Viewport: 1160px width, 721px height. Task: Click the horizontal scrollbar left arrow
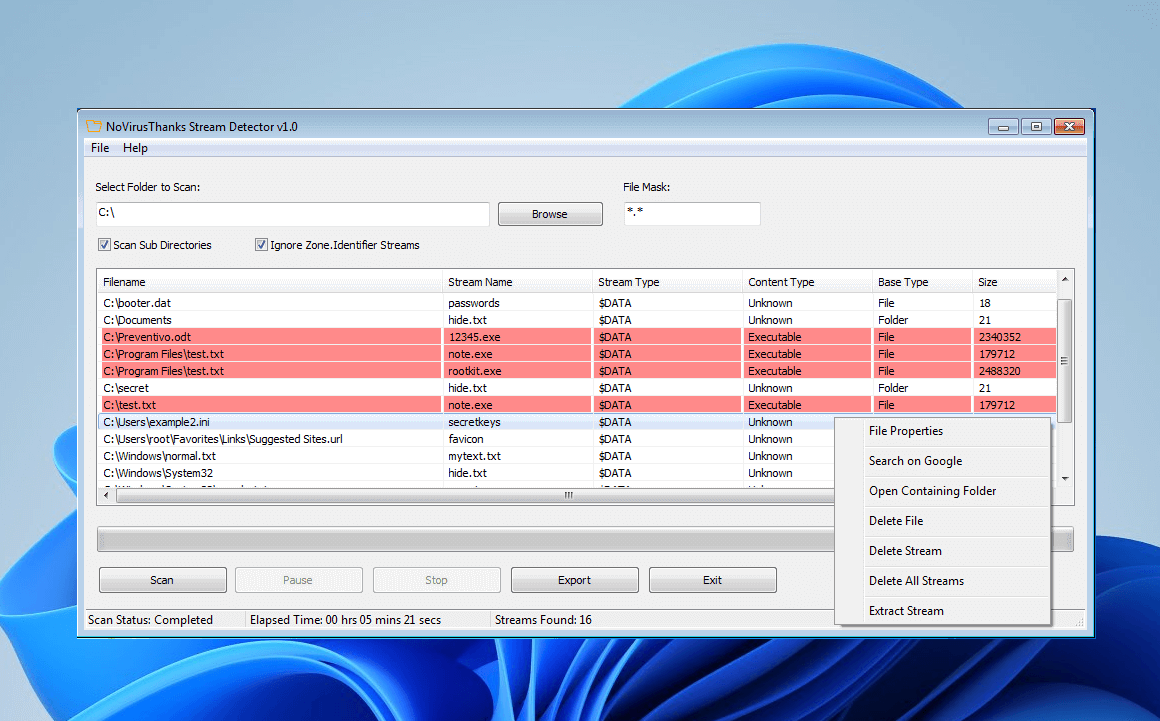(x=107, y=495)
